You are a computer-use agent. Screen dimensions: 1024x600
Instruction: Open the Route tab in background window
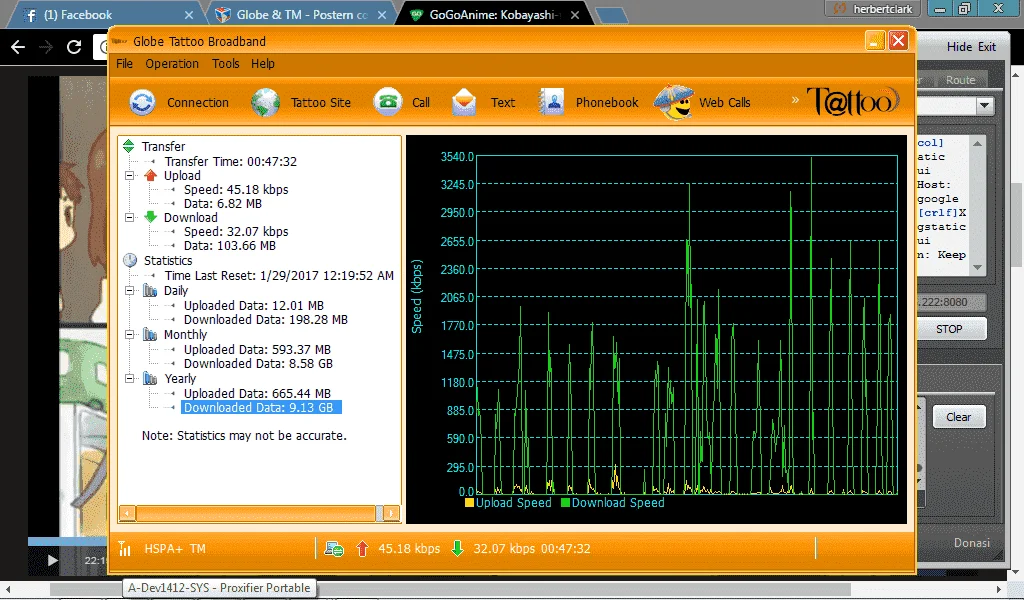click(x=960, y=80)
